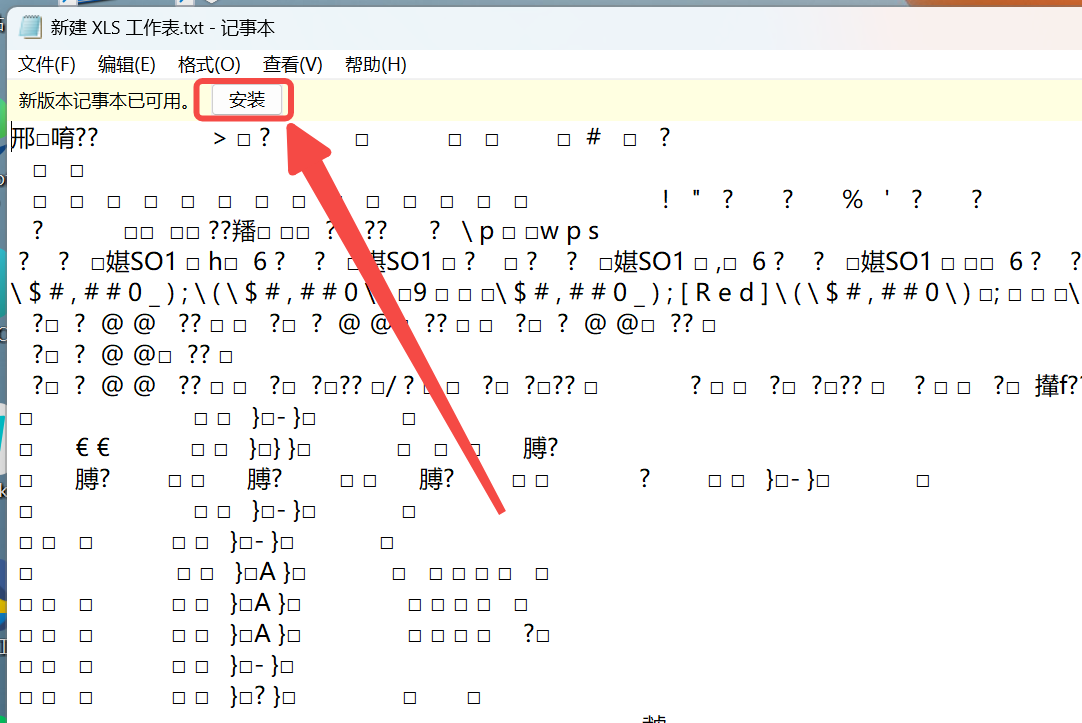
Task: Open the 查看(V) menu
Action: point(292,65)
